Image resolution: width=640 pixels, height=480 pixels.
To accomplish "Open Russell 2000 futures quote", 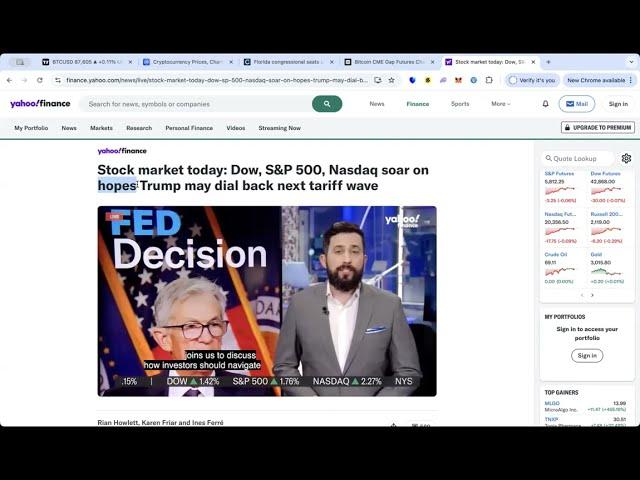I will [607, 214].
